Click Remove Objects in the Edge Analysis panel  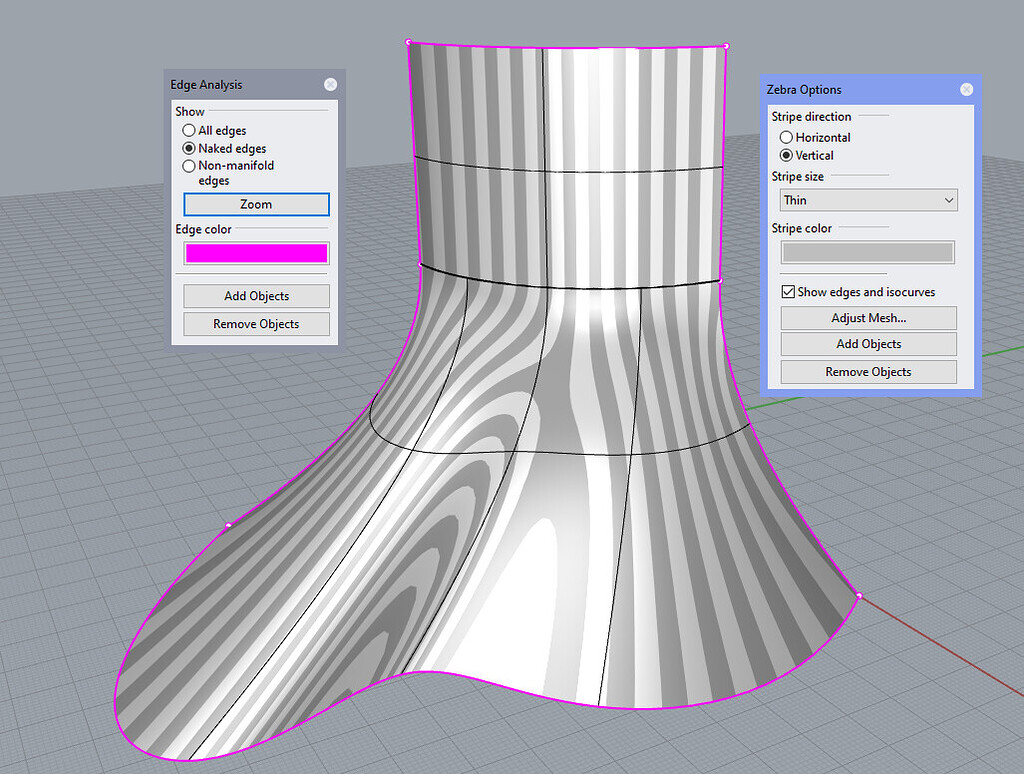pos(255,323)
